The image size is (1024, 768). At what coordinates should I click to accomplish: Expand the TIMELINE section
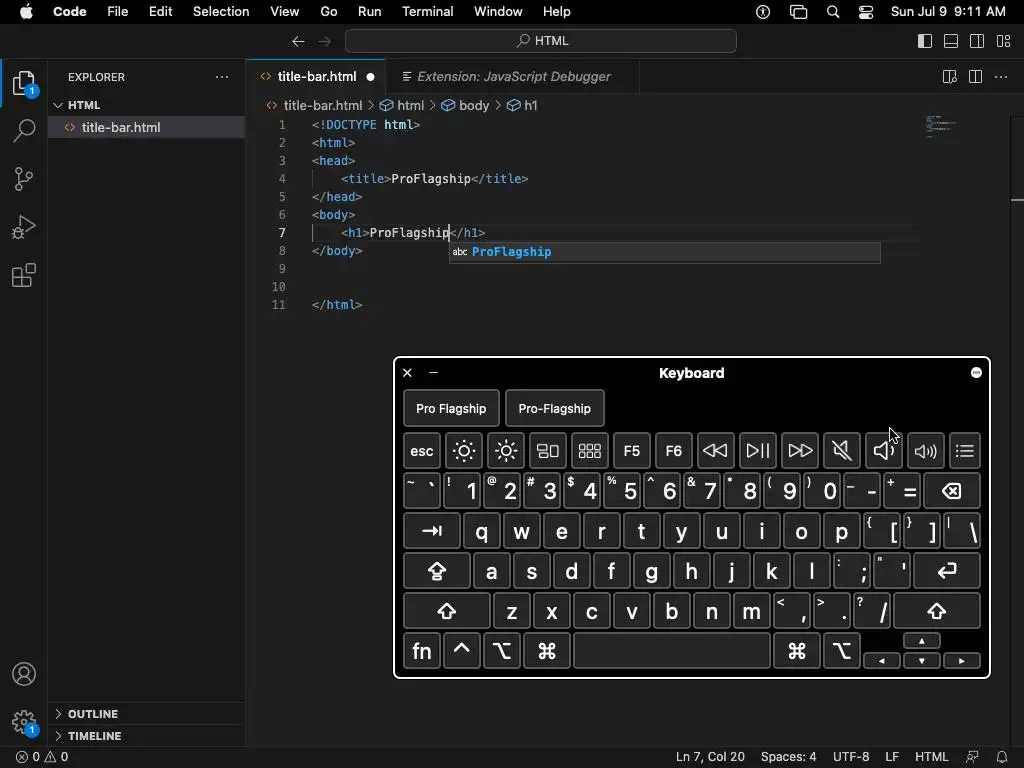146,736
